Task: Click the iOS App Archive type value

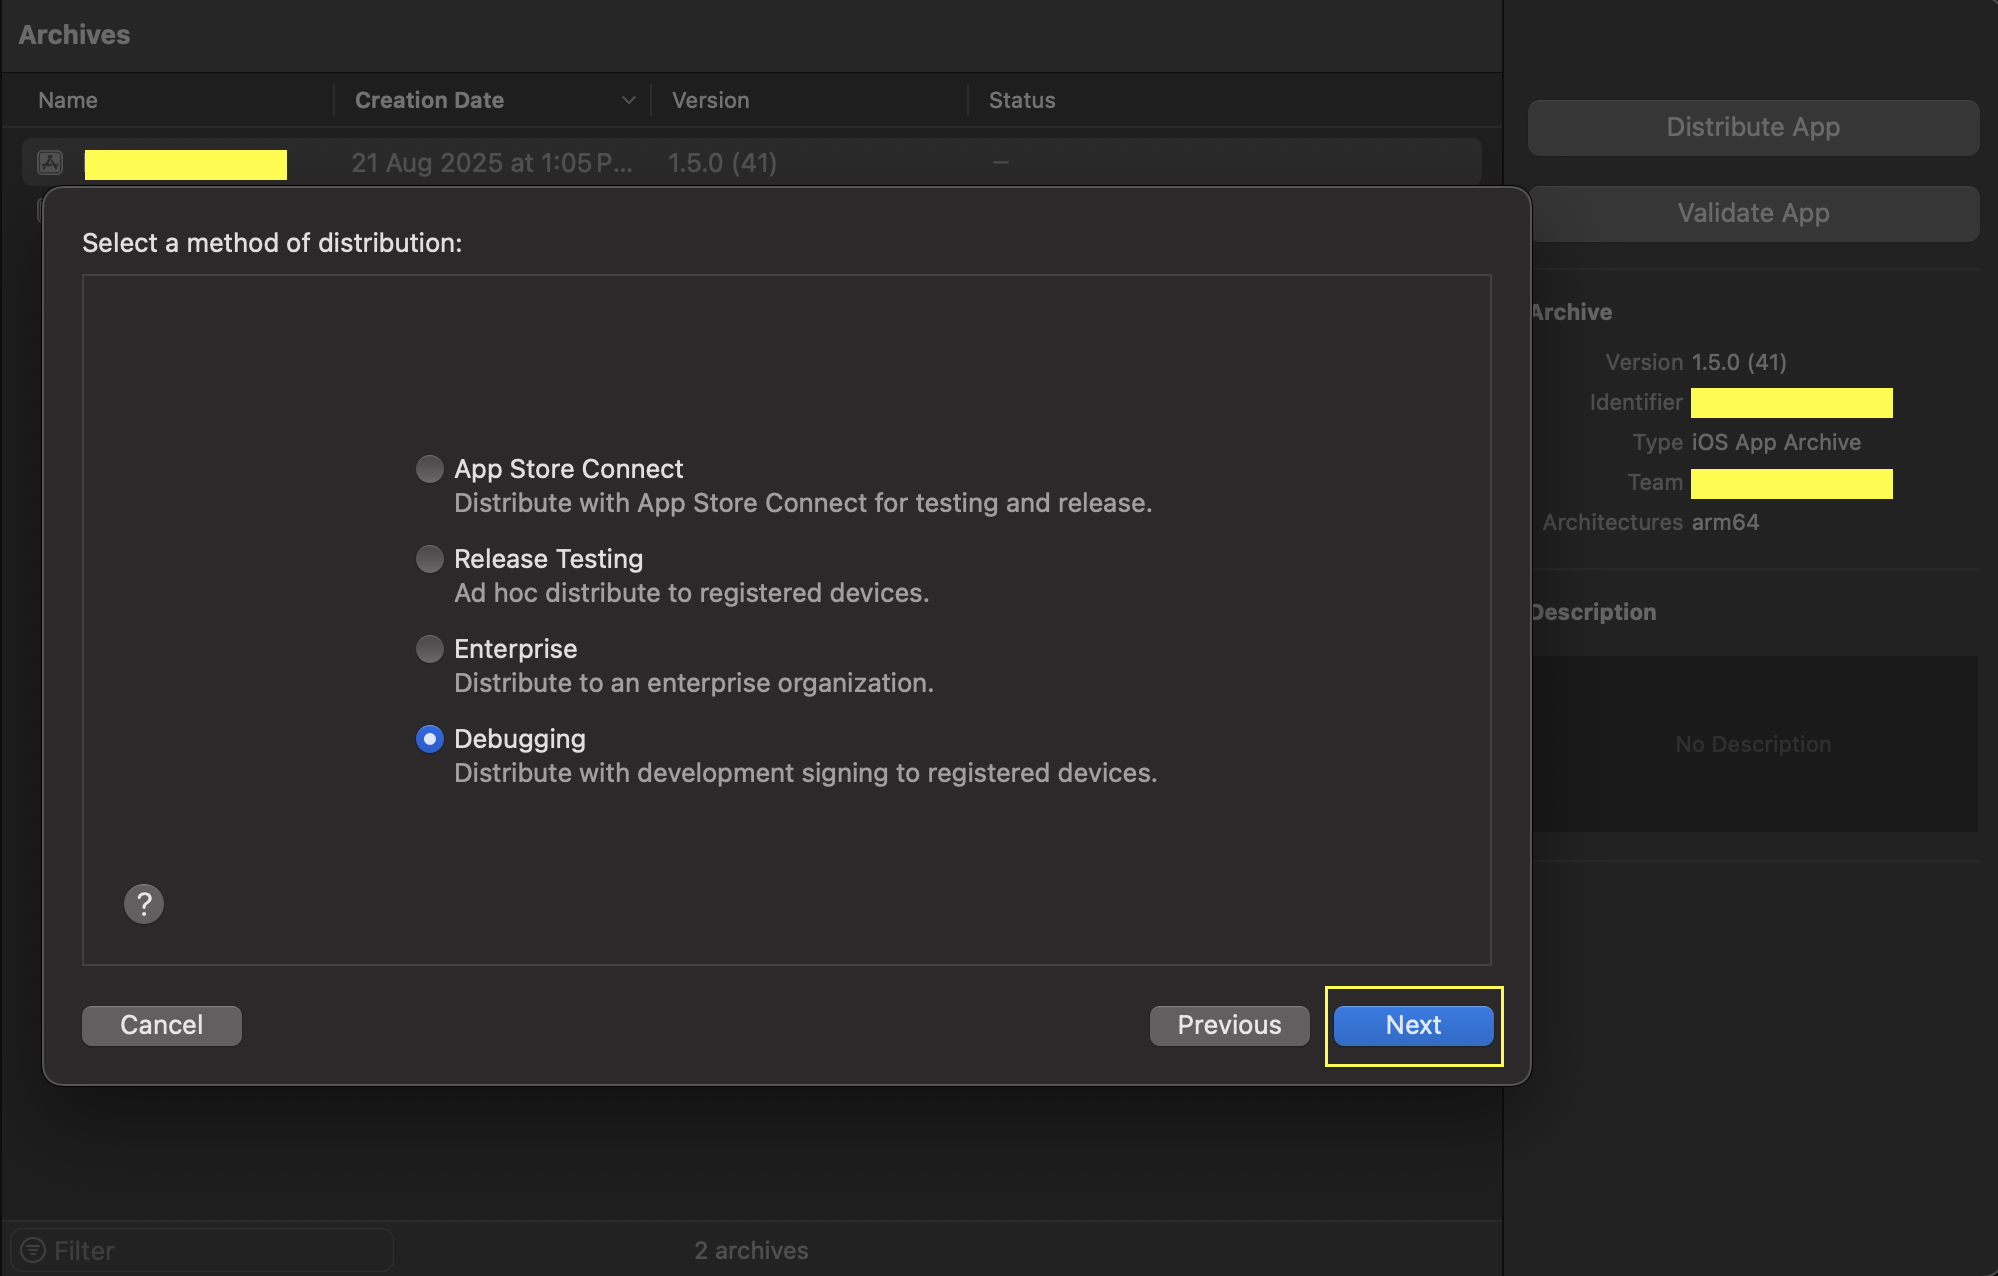Action: [1776, 442]
